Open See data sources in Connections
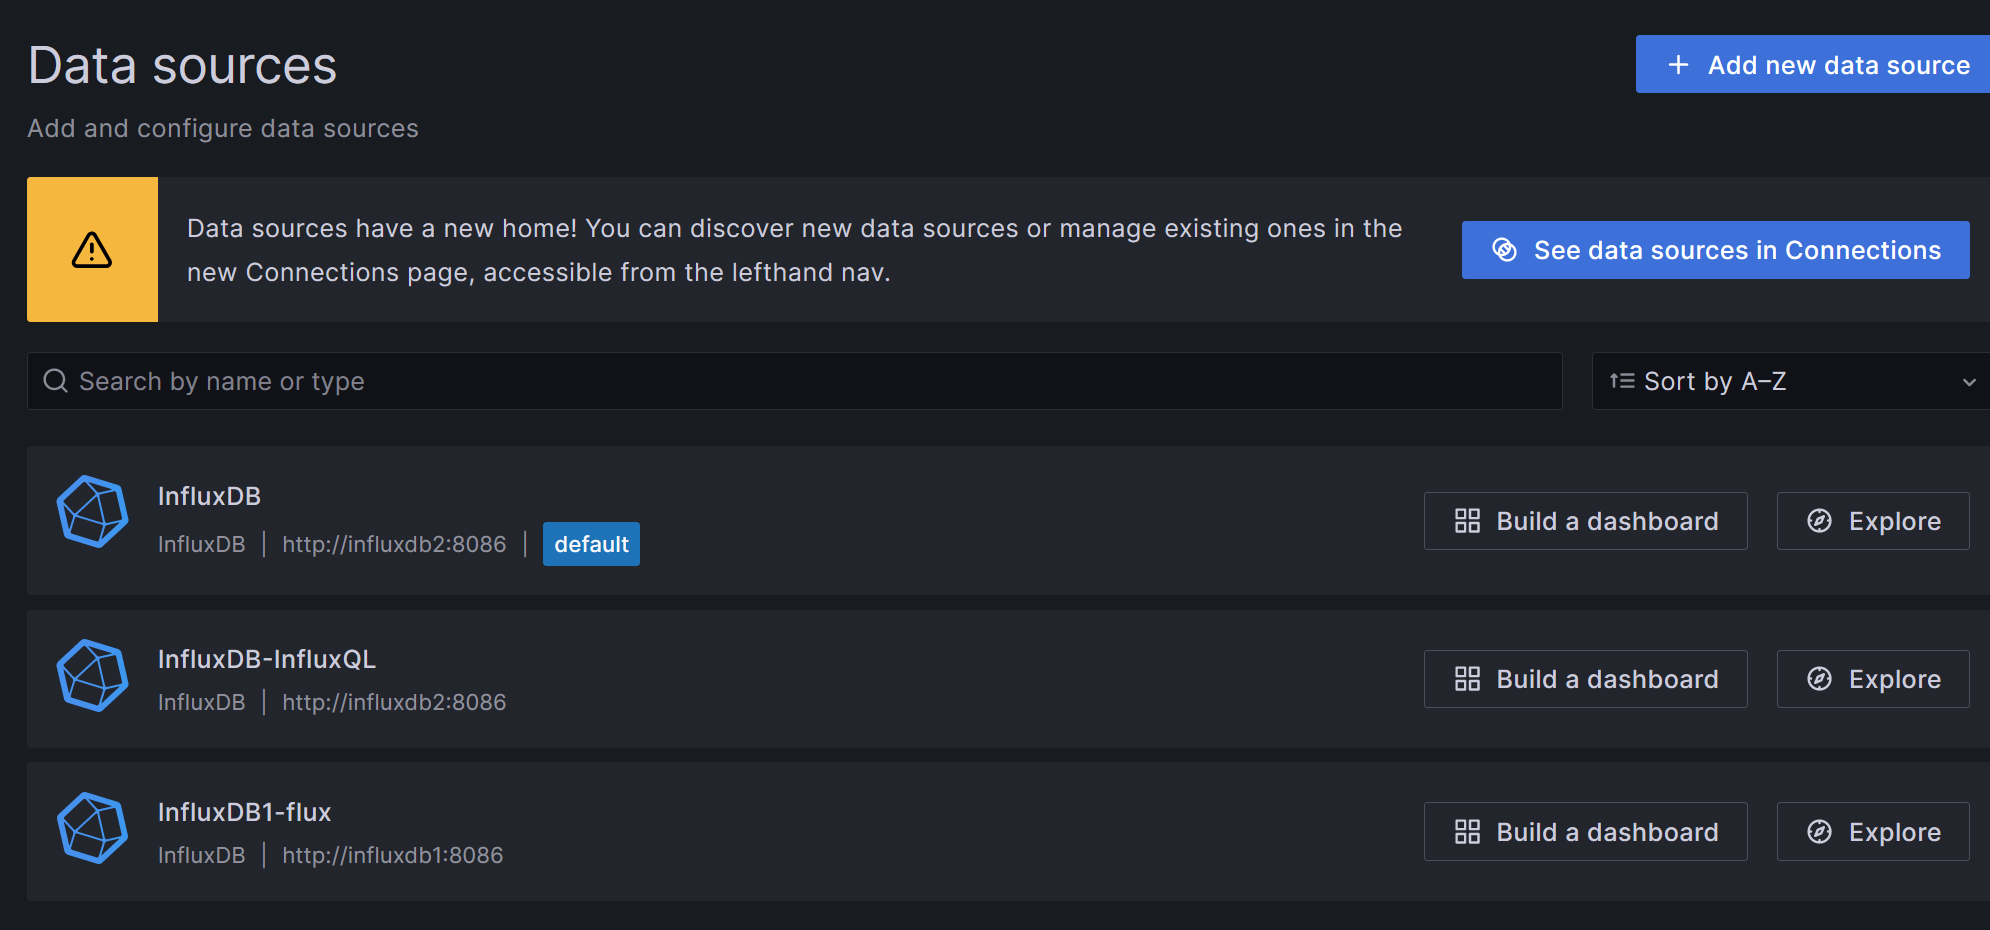1990x930 pixels. [x=1716, y=250]
